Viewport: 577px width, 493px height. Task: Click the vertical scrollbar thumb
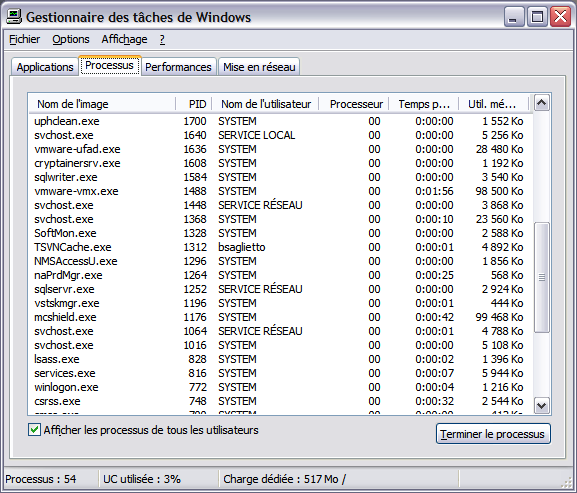[542, 277]
